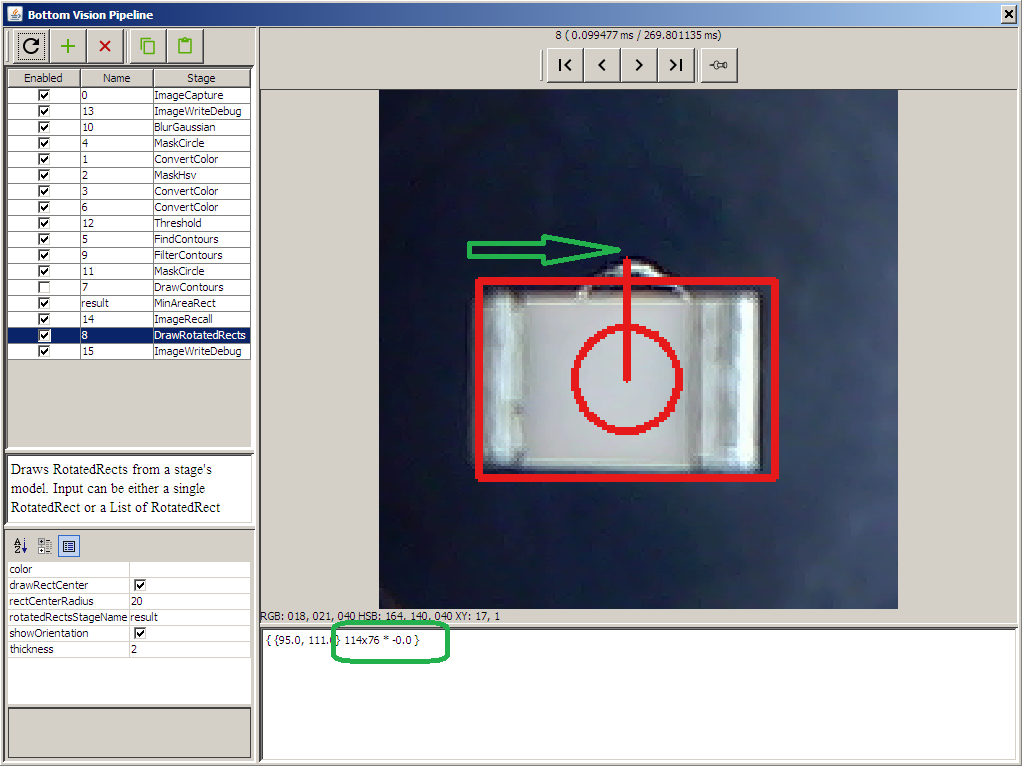Viewport: 1022px width, 766px height.
Task: Activate the properties list view icon
Action: (x=67, y=545)
